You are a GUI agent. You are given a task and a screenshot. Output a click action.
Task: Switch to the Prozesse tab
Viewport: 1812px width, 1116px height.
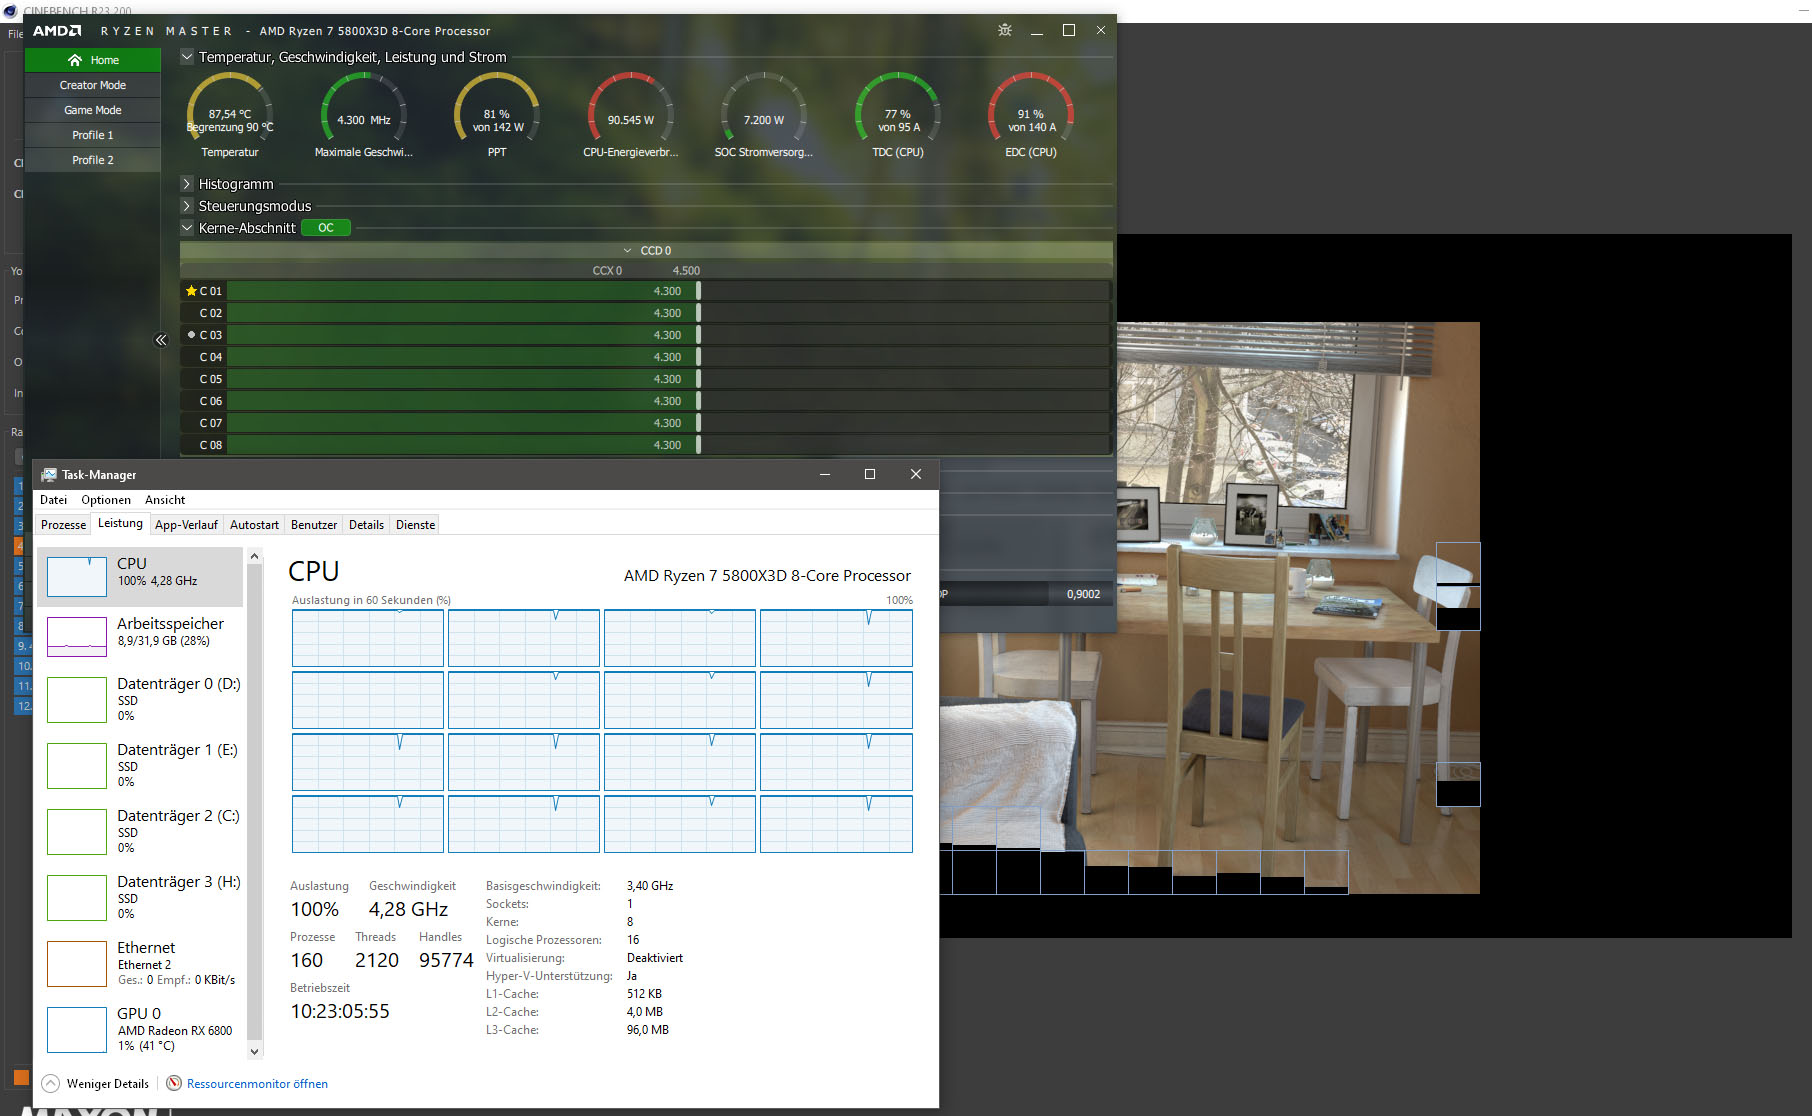click(x=64, y=525)
